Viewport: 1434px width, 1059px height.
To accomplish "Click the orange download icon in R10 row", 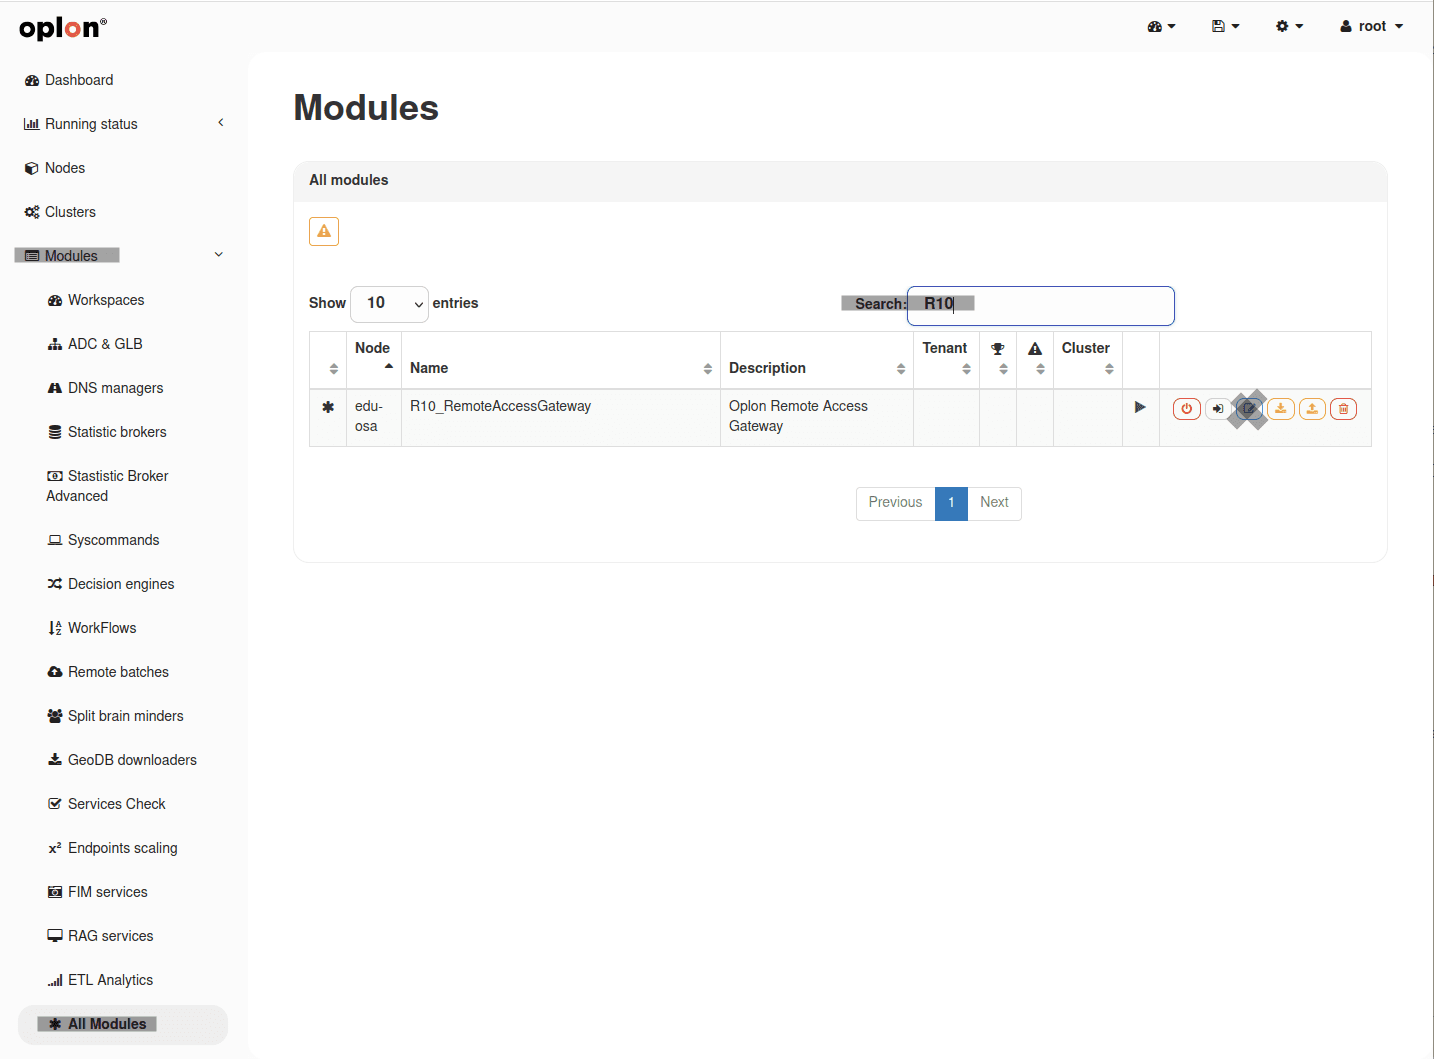I will (1280, 409).
